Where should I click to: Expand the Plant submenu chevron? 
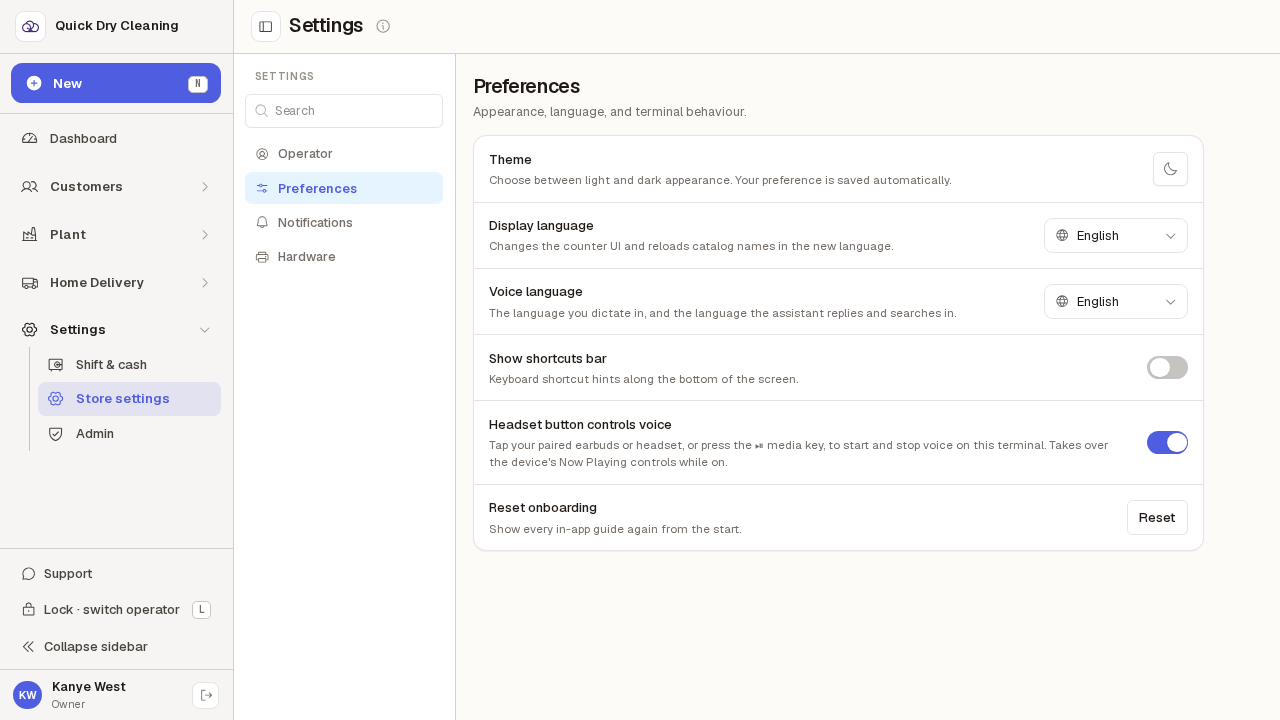205,235
